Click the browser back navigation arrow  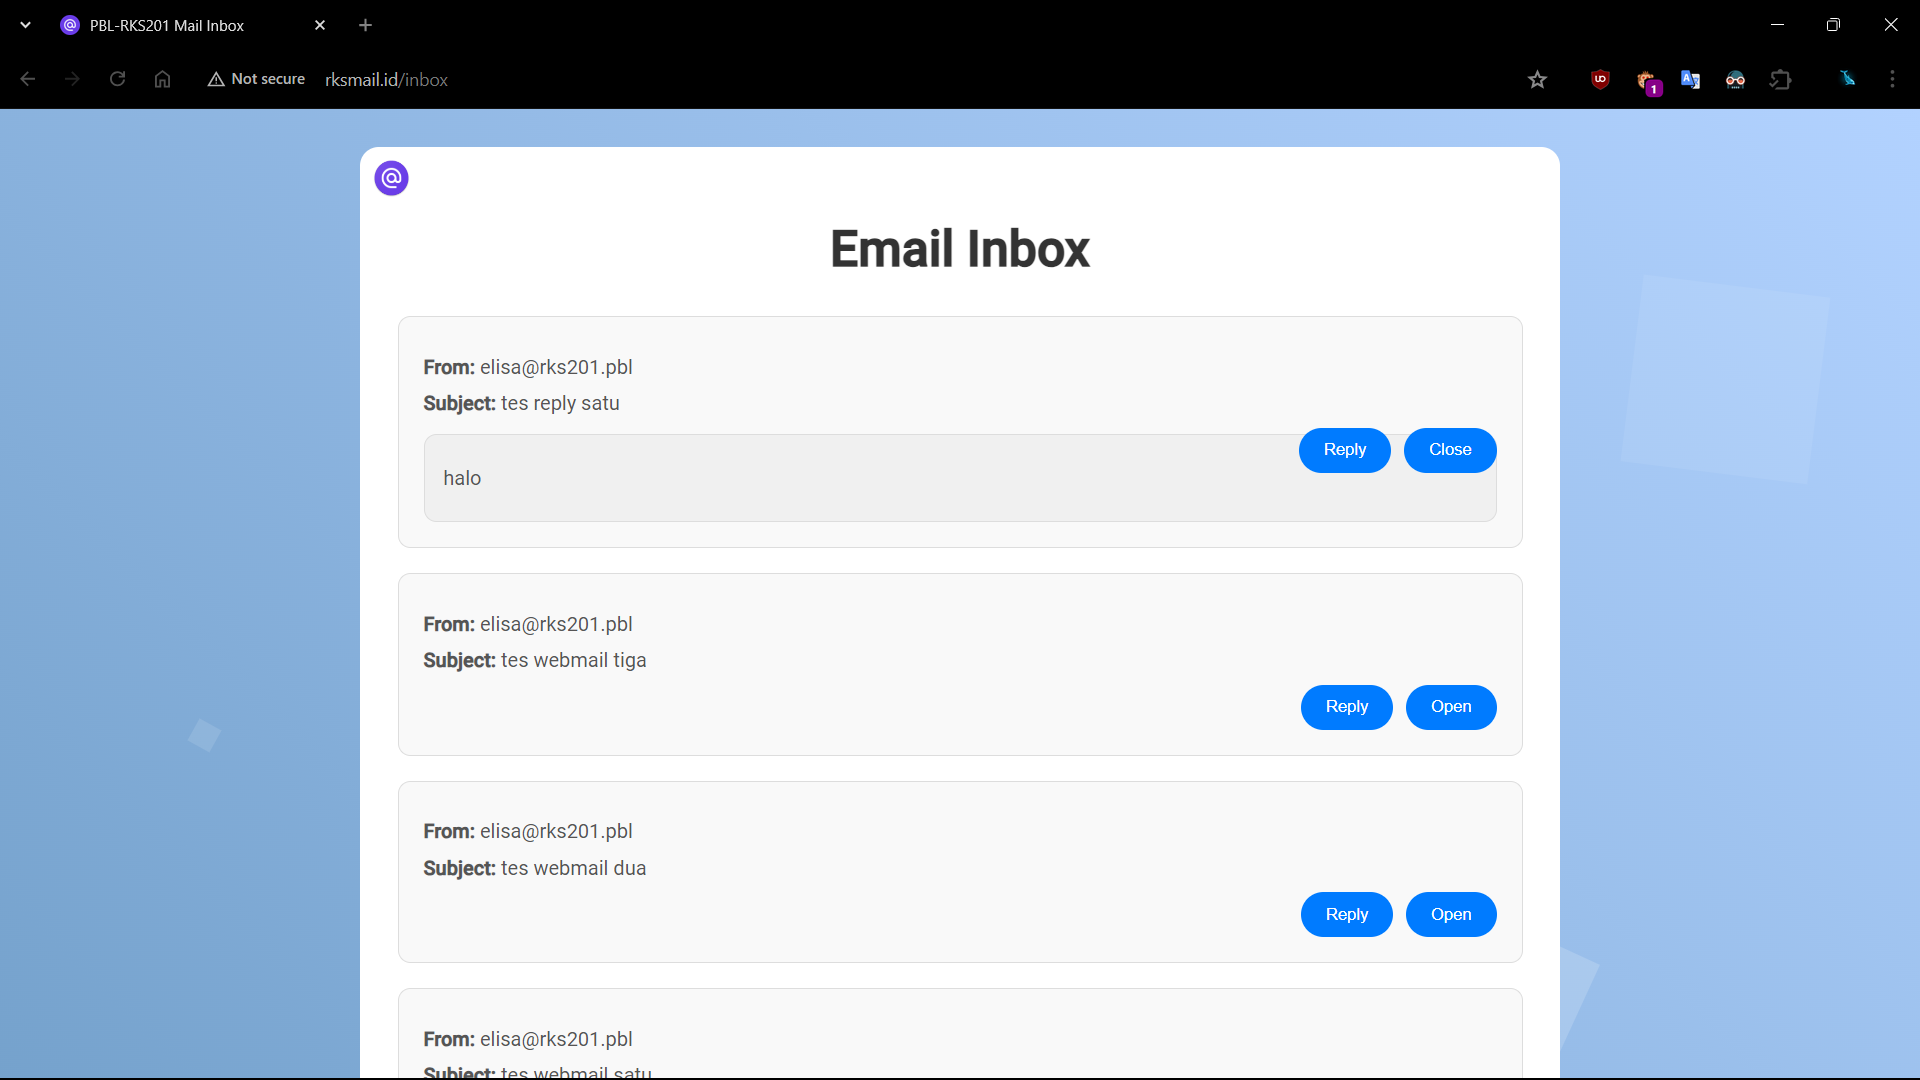(28, 79)
